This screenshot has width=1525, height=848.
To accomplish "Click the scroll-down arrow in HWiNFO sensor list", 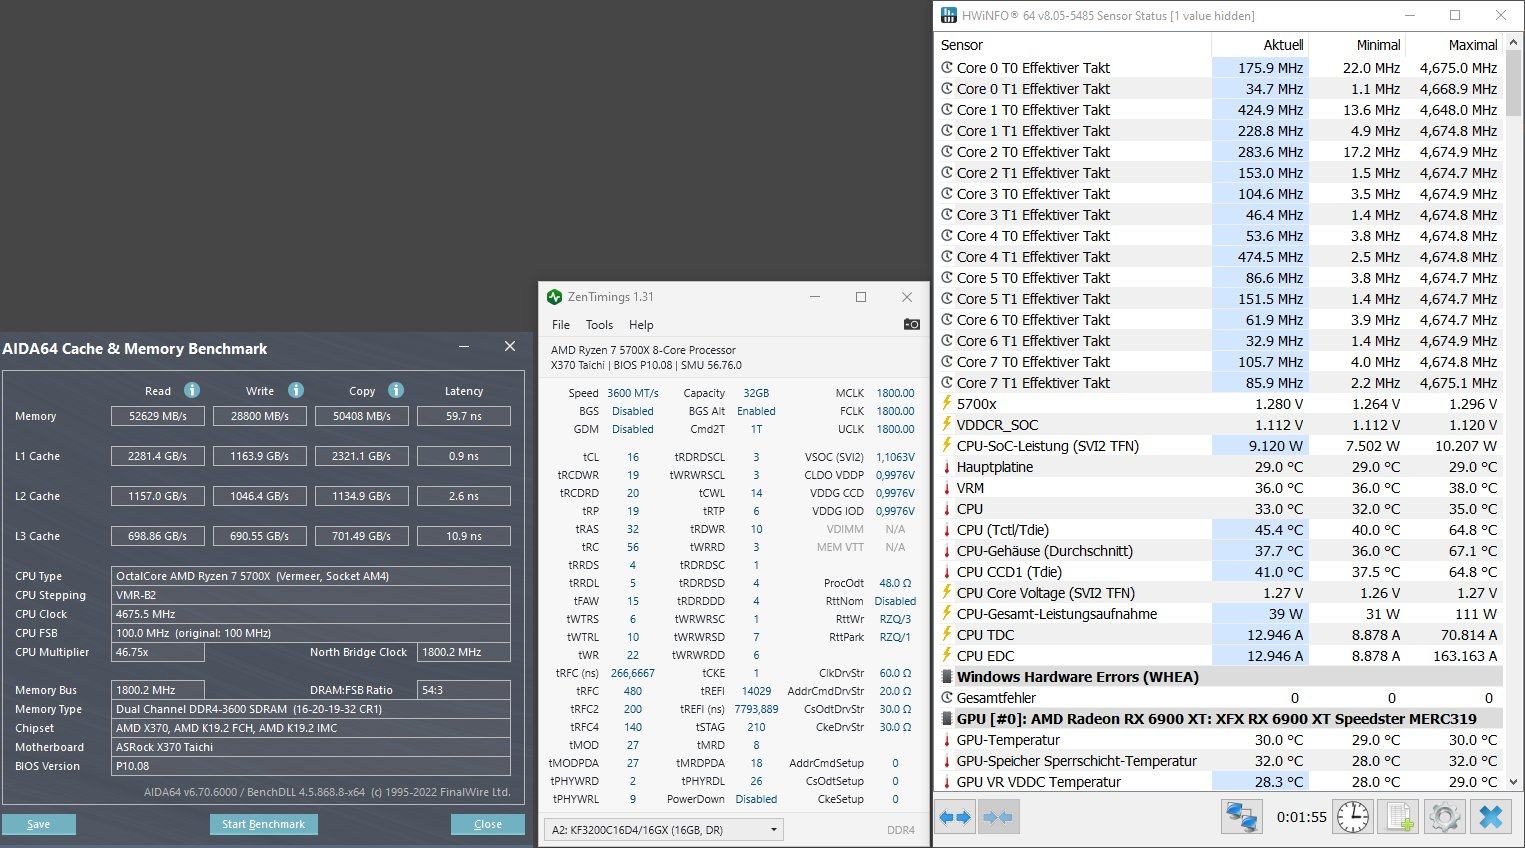I will coord(1514,782).
